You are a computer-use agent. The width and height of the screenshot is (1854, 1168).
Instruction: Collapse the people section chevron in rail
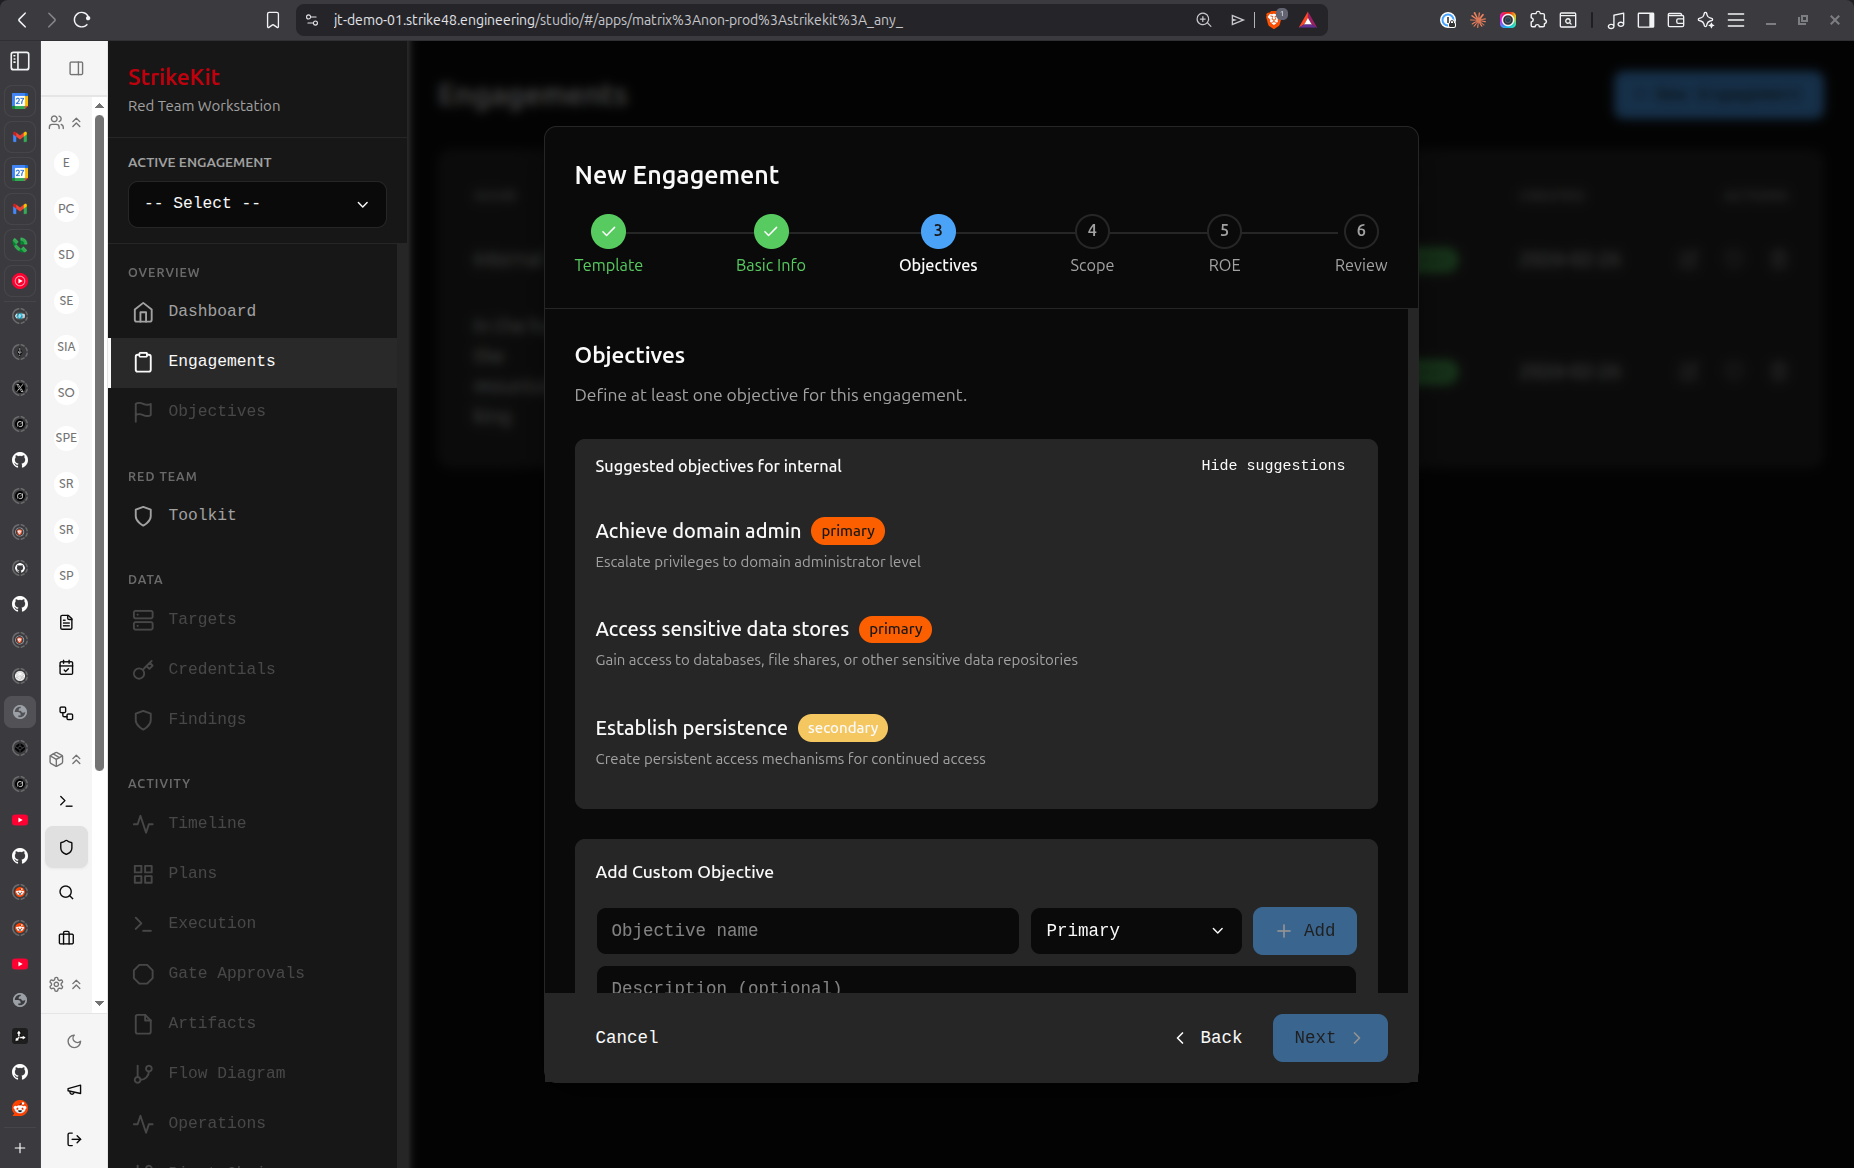76,122
